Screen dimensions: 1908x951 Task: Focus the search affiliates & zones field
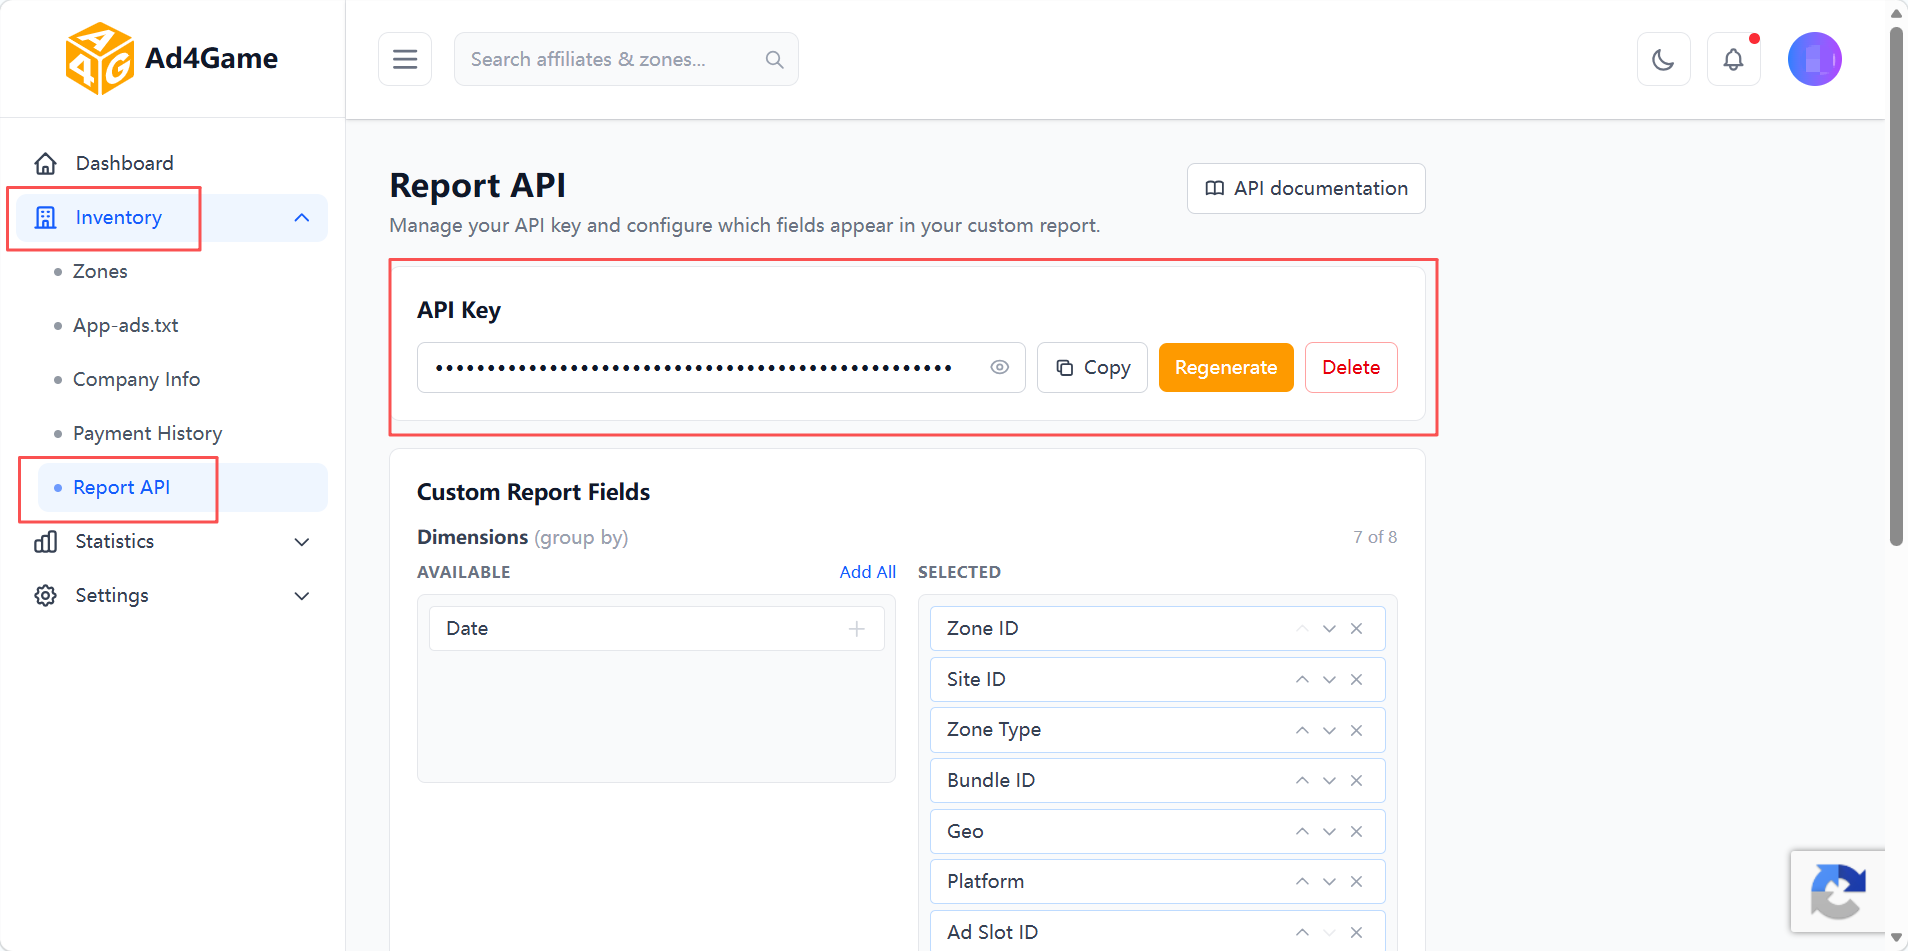coord(626,59)
